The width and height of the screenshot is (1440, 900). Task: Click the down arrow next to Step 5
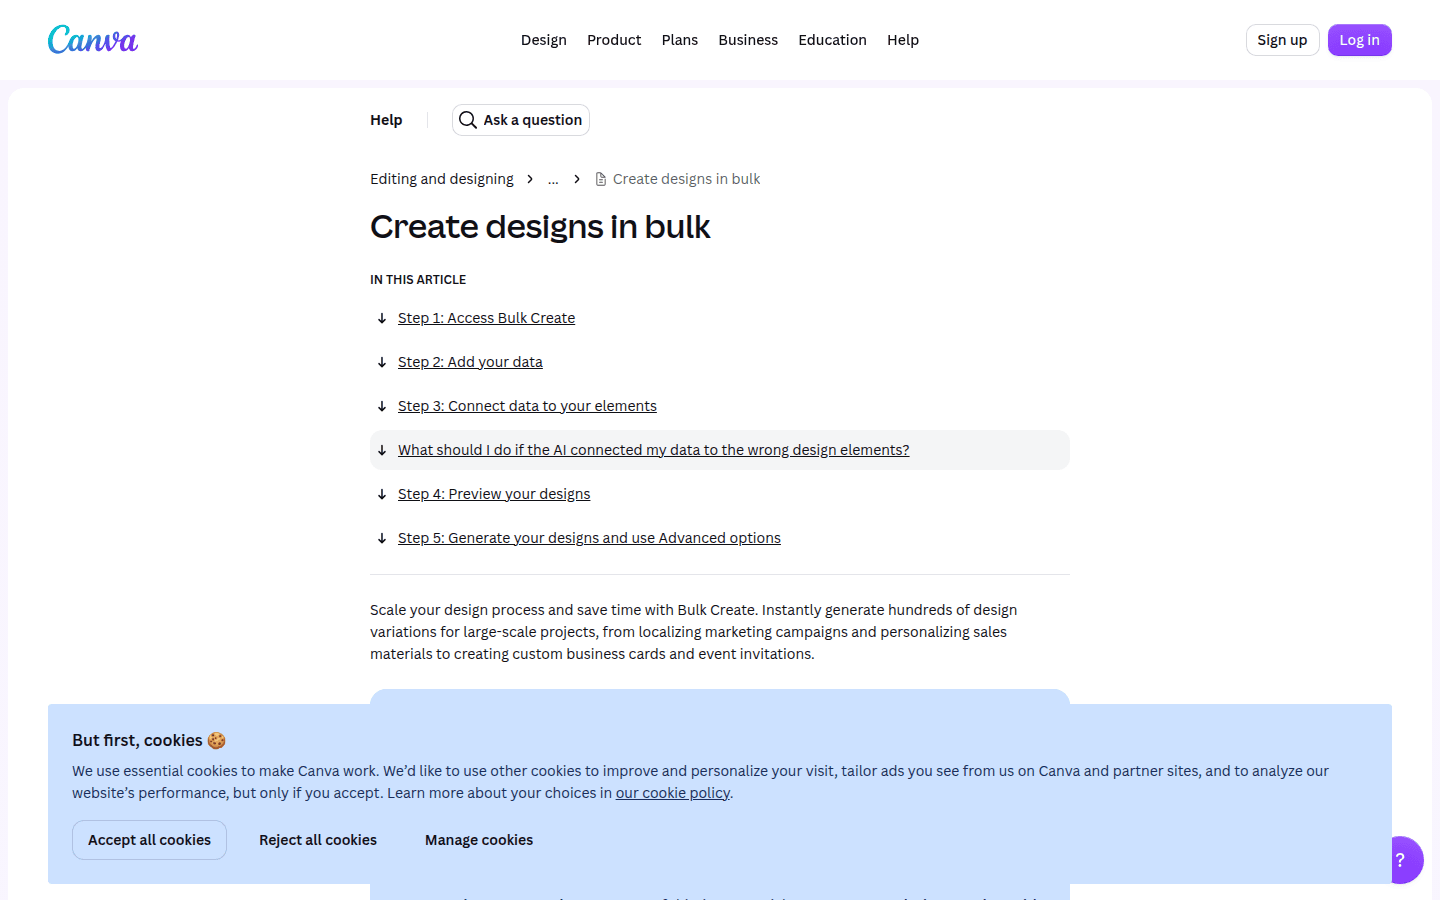pos(382,538)
